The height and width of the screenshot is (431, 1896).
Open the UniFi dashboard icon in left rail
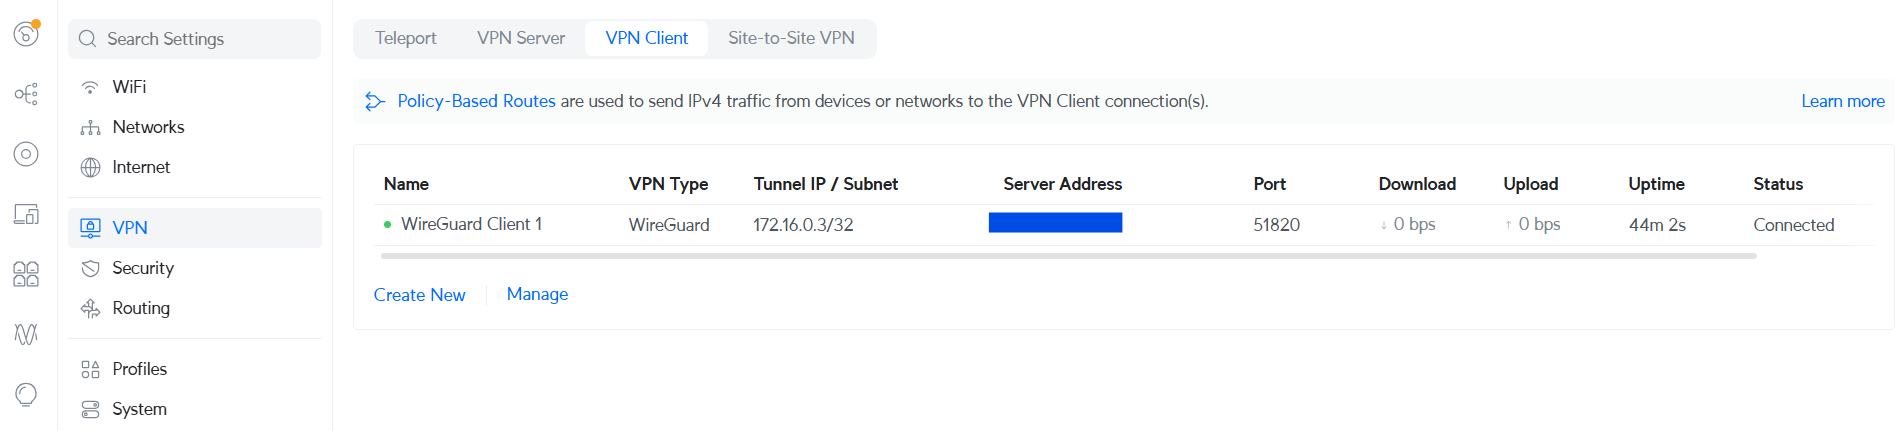tap(26, 34)
